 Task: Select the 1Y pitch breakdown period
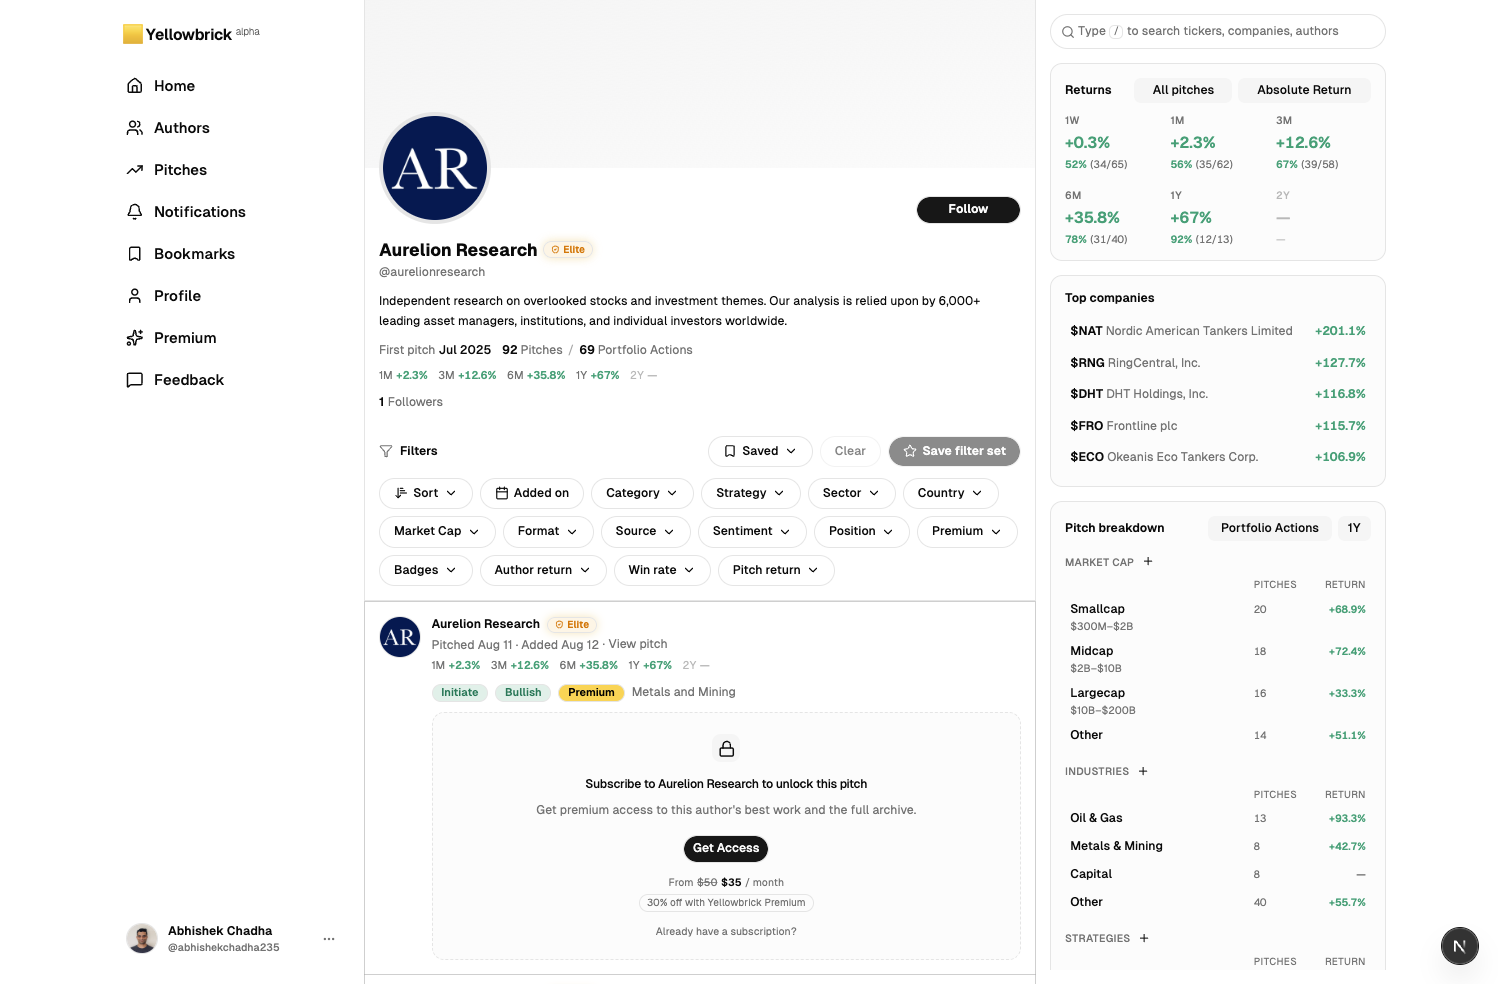coord(1354,528)
